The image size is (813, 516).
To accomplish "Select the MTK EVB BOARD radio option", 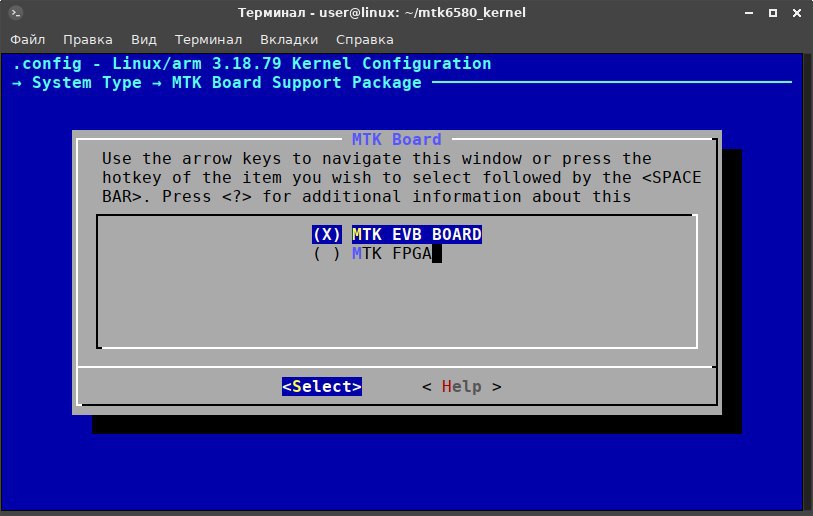I will tap(397, 234).
